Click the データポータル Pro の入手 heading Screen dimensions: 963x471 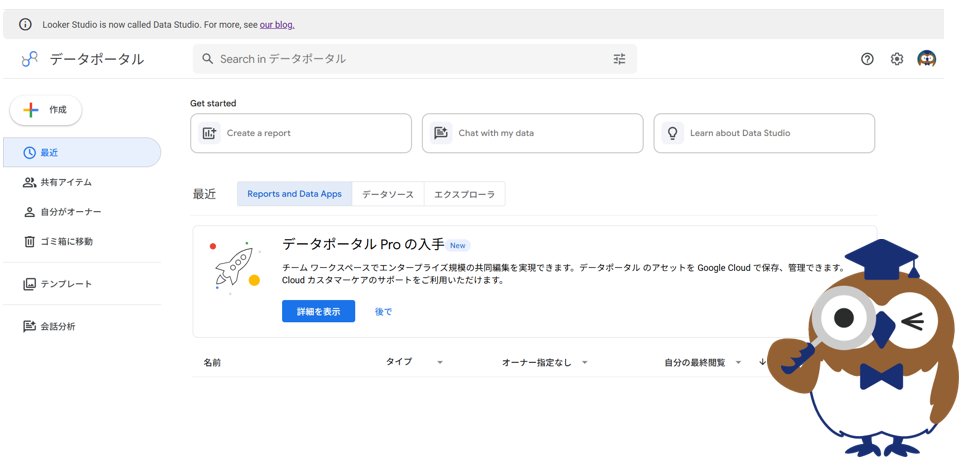click(x=363, y=244)
